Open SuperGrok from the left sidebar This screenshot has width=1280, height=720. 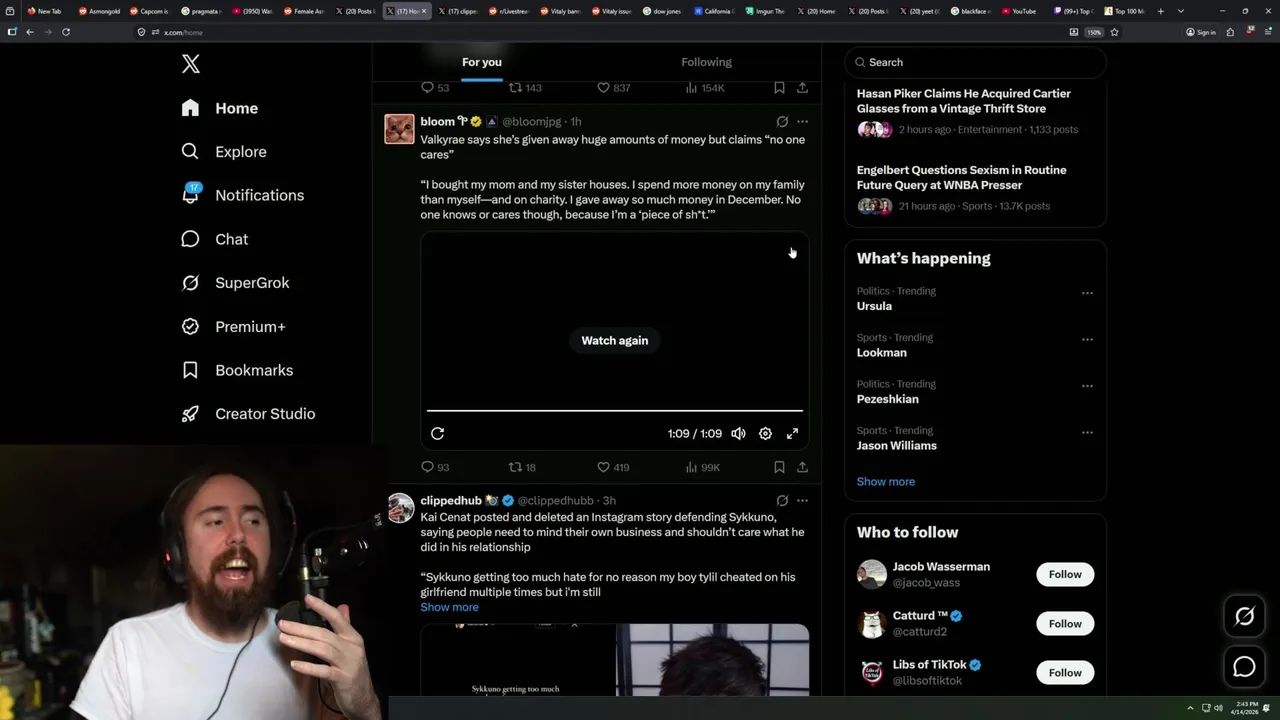pyautogui.click(x=235, y=283)
